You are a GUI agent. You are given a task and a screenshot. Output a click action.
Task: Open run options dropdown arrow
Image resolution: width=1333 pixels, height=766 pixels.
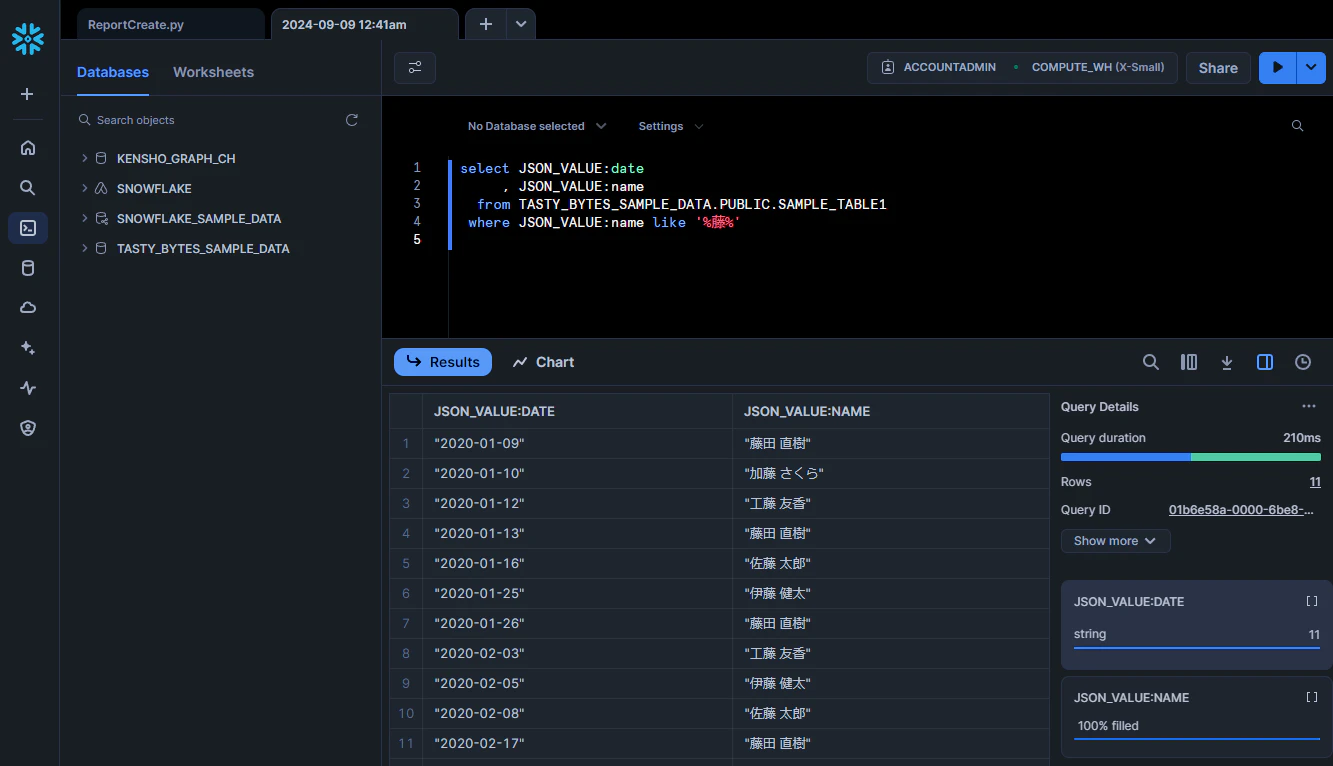click(x=1311, y=68)
